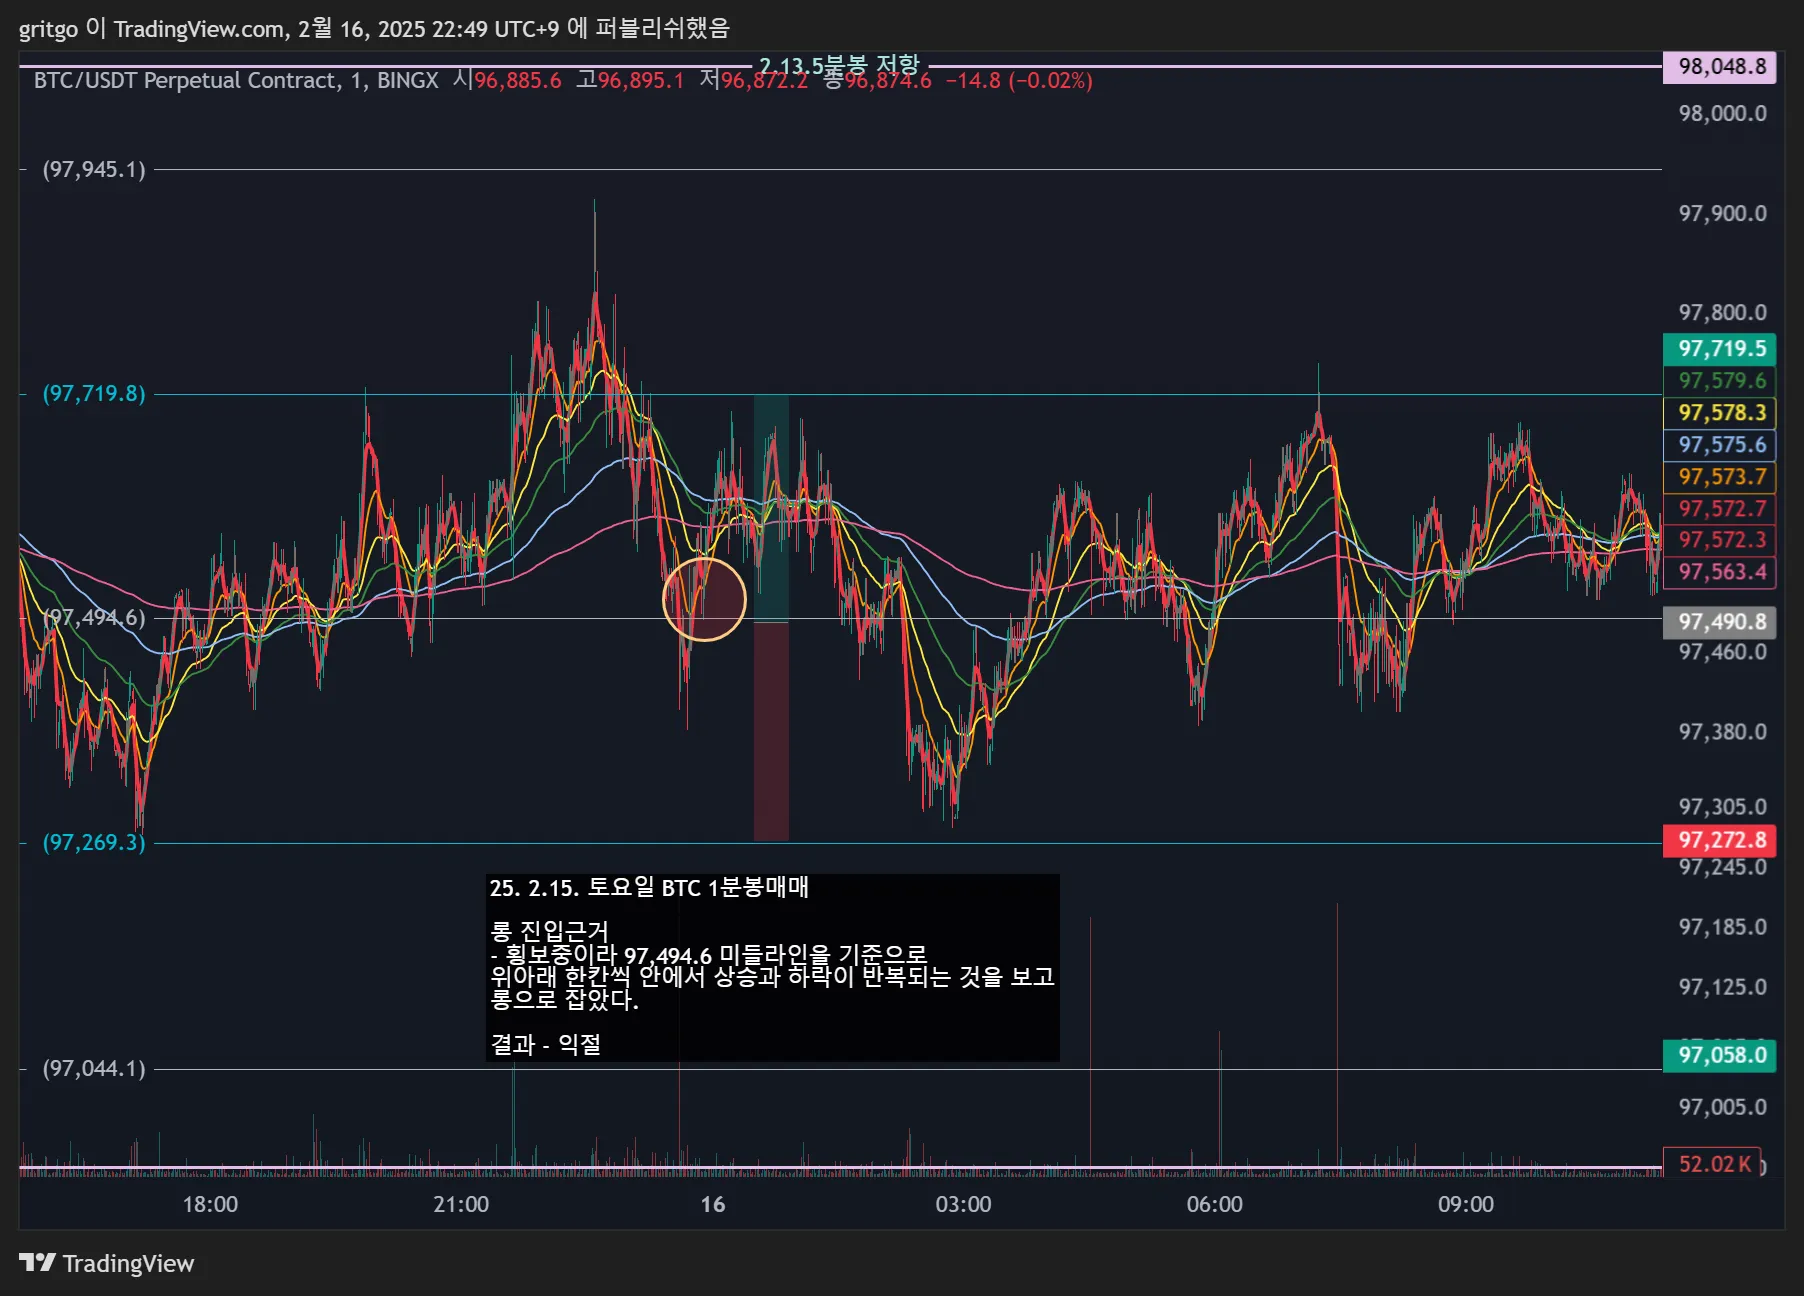The height and width of the screenshot is (1296, 1804).
Task: Click the 97,380.0 price scale tick
Action: [1722, 732]
